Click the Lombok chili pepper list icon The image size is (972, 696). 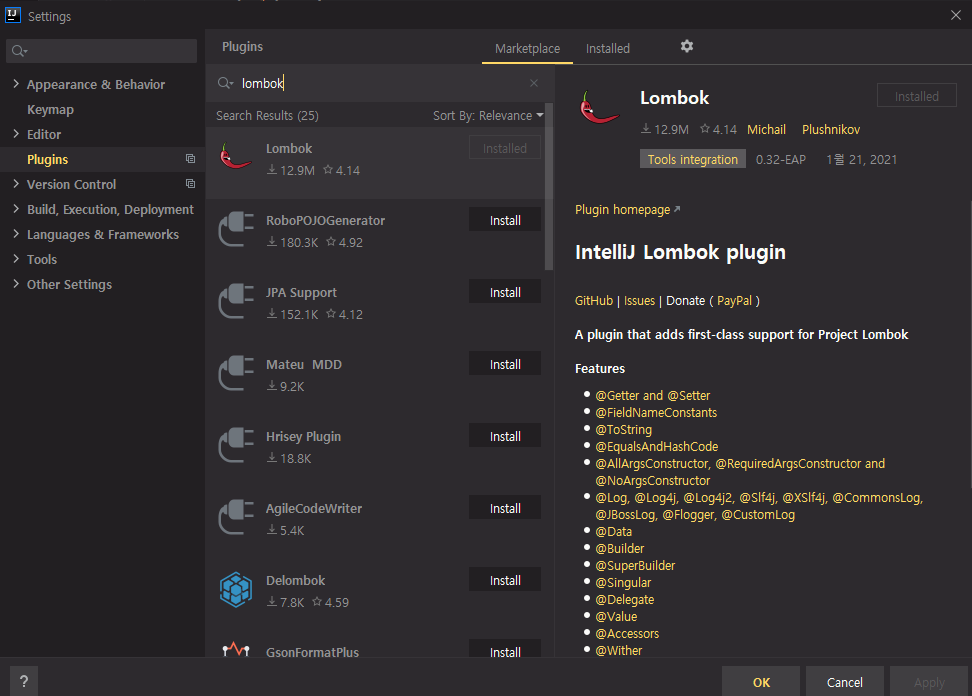click(236, 156)
